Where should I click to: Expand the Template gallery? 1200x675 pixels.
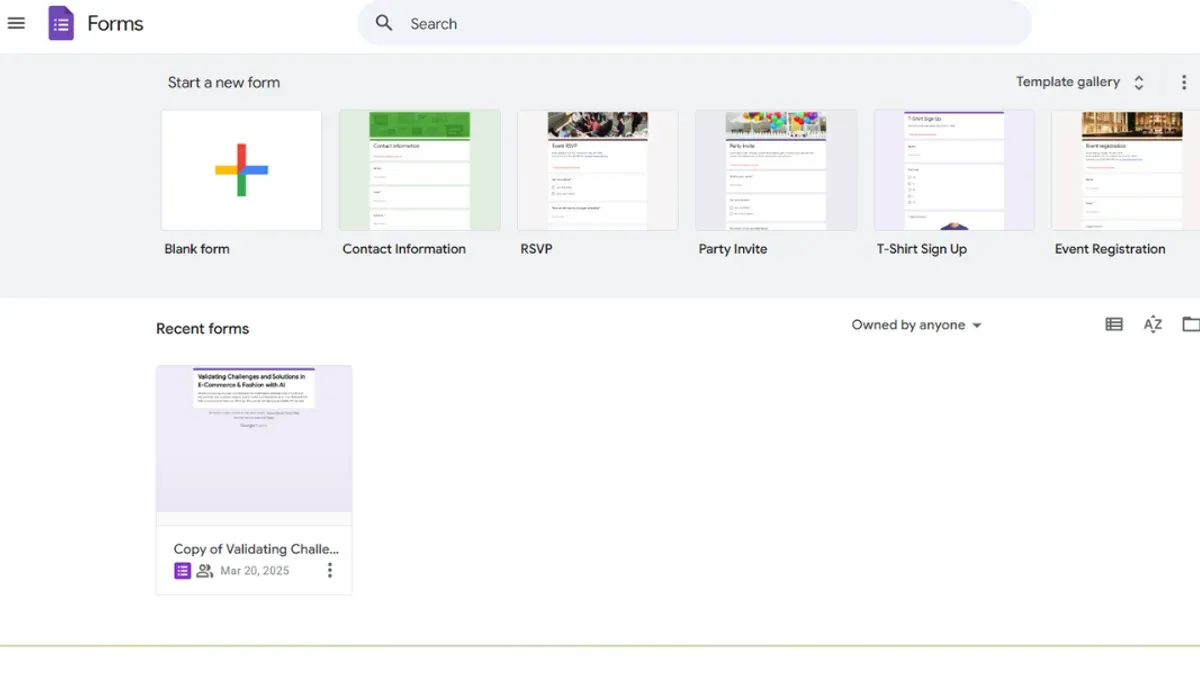click(1080, 82)
